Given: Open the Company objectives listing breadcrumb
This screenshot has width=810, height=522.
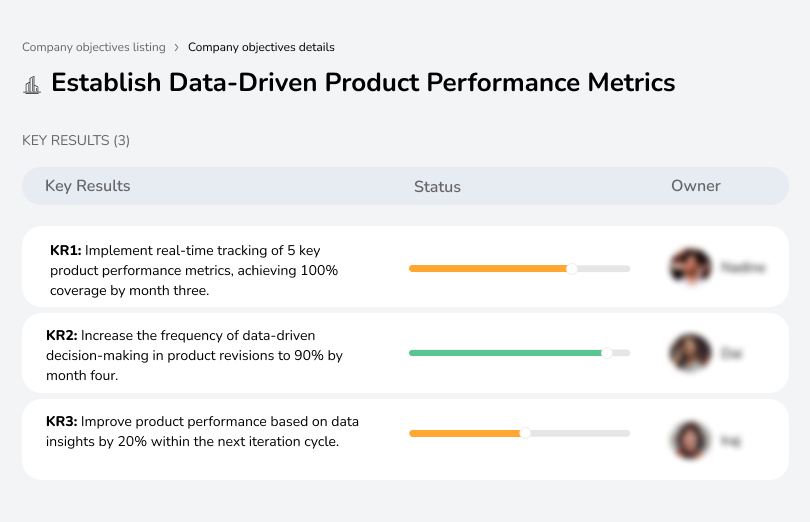Looking at the screenshot, I should click(x=94, y=47).
